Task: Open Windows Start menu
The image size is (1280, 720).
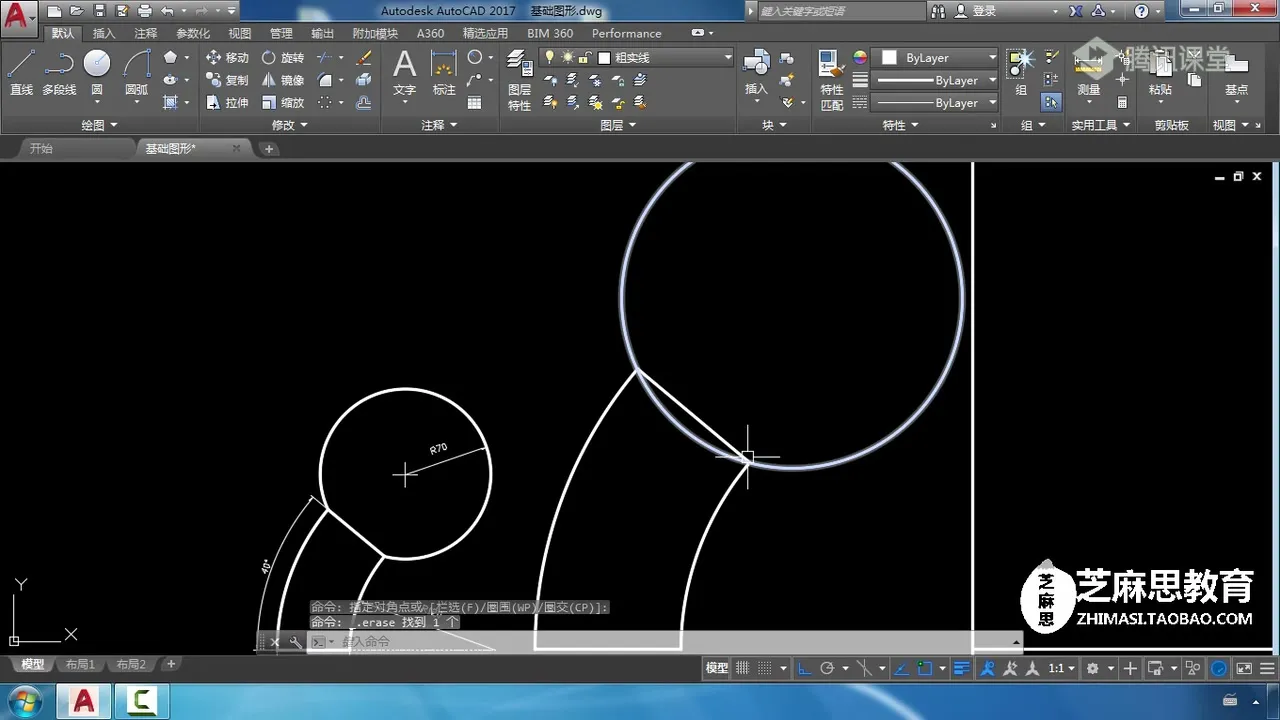Action: 24,701
